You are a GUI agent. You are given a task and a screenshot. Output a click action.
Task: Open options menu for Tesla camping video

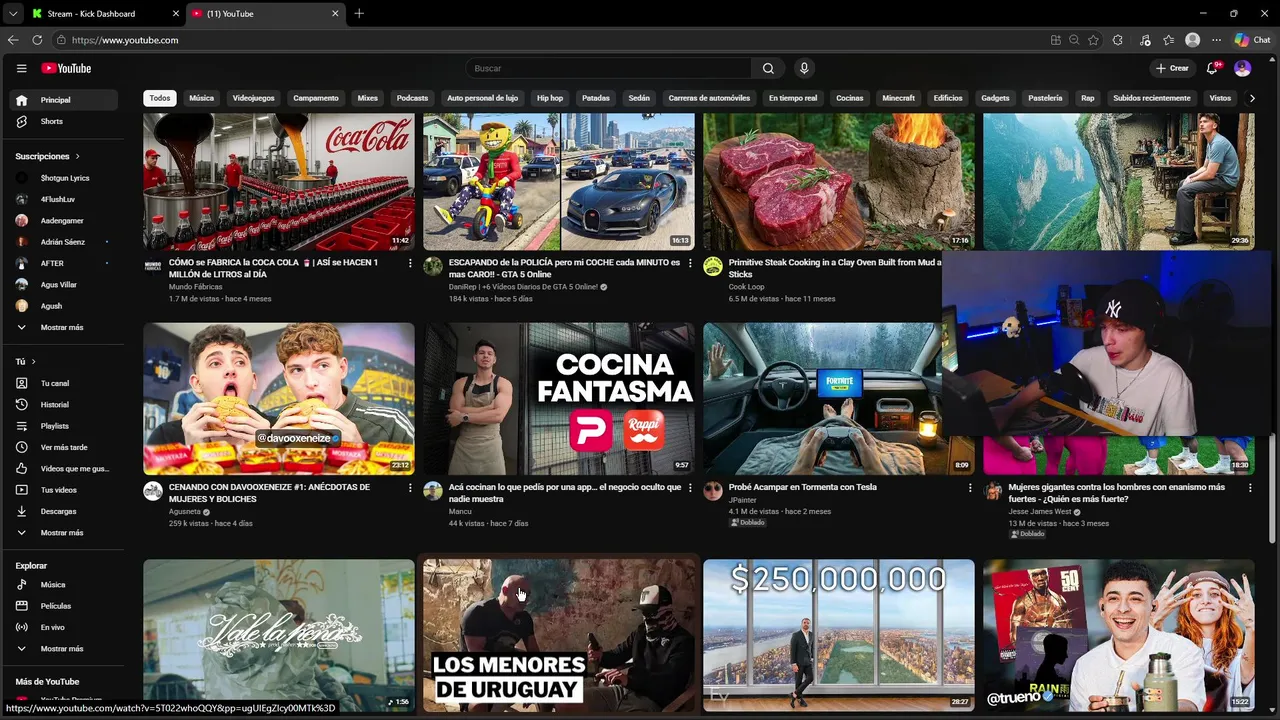(x=970, y=488)
